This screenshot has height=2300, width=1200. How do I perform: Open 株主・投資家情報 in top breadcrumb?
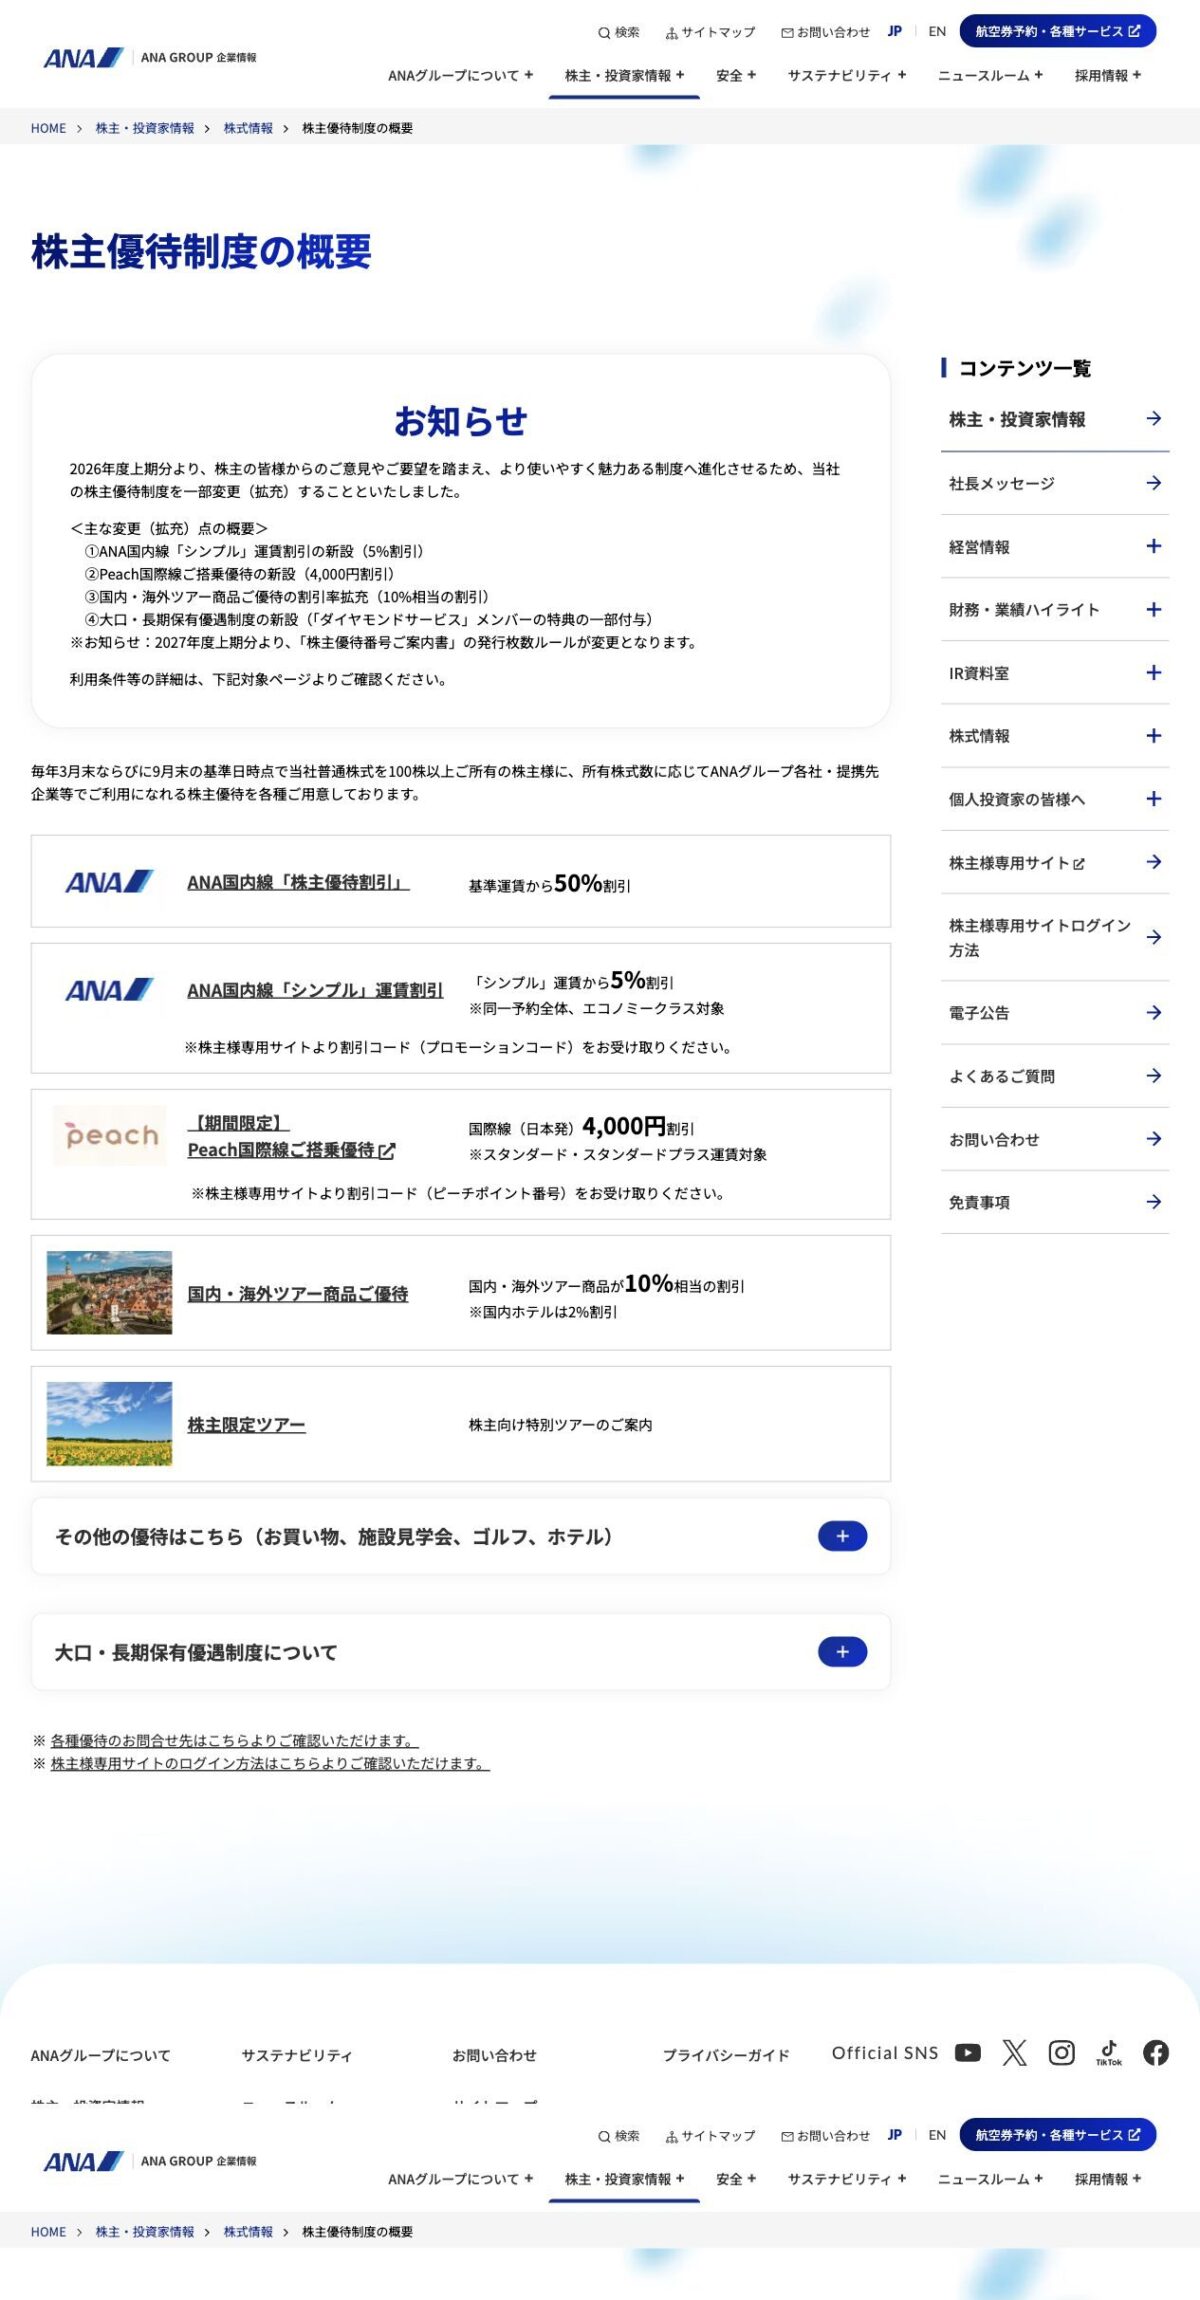pyautogui.click(x=145, y=128)
